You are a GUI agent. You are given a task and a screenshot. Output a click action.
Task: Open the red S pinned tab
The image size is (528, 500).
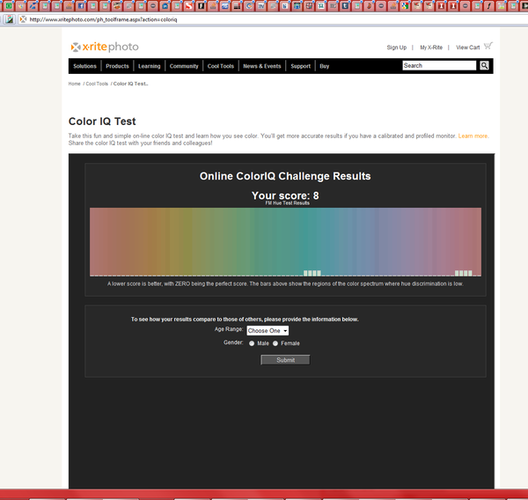(189, 6)
